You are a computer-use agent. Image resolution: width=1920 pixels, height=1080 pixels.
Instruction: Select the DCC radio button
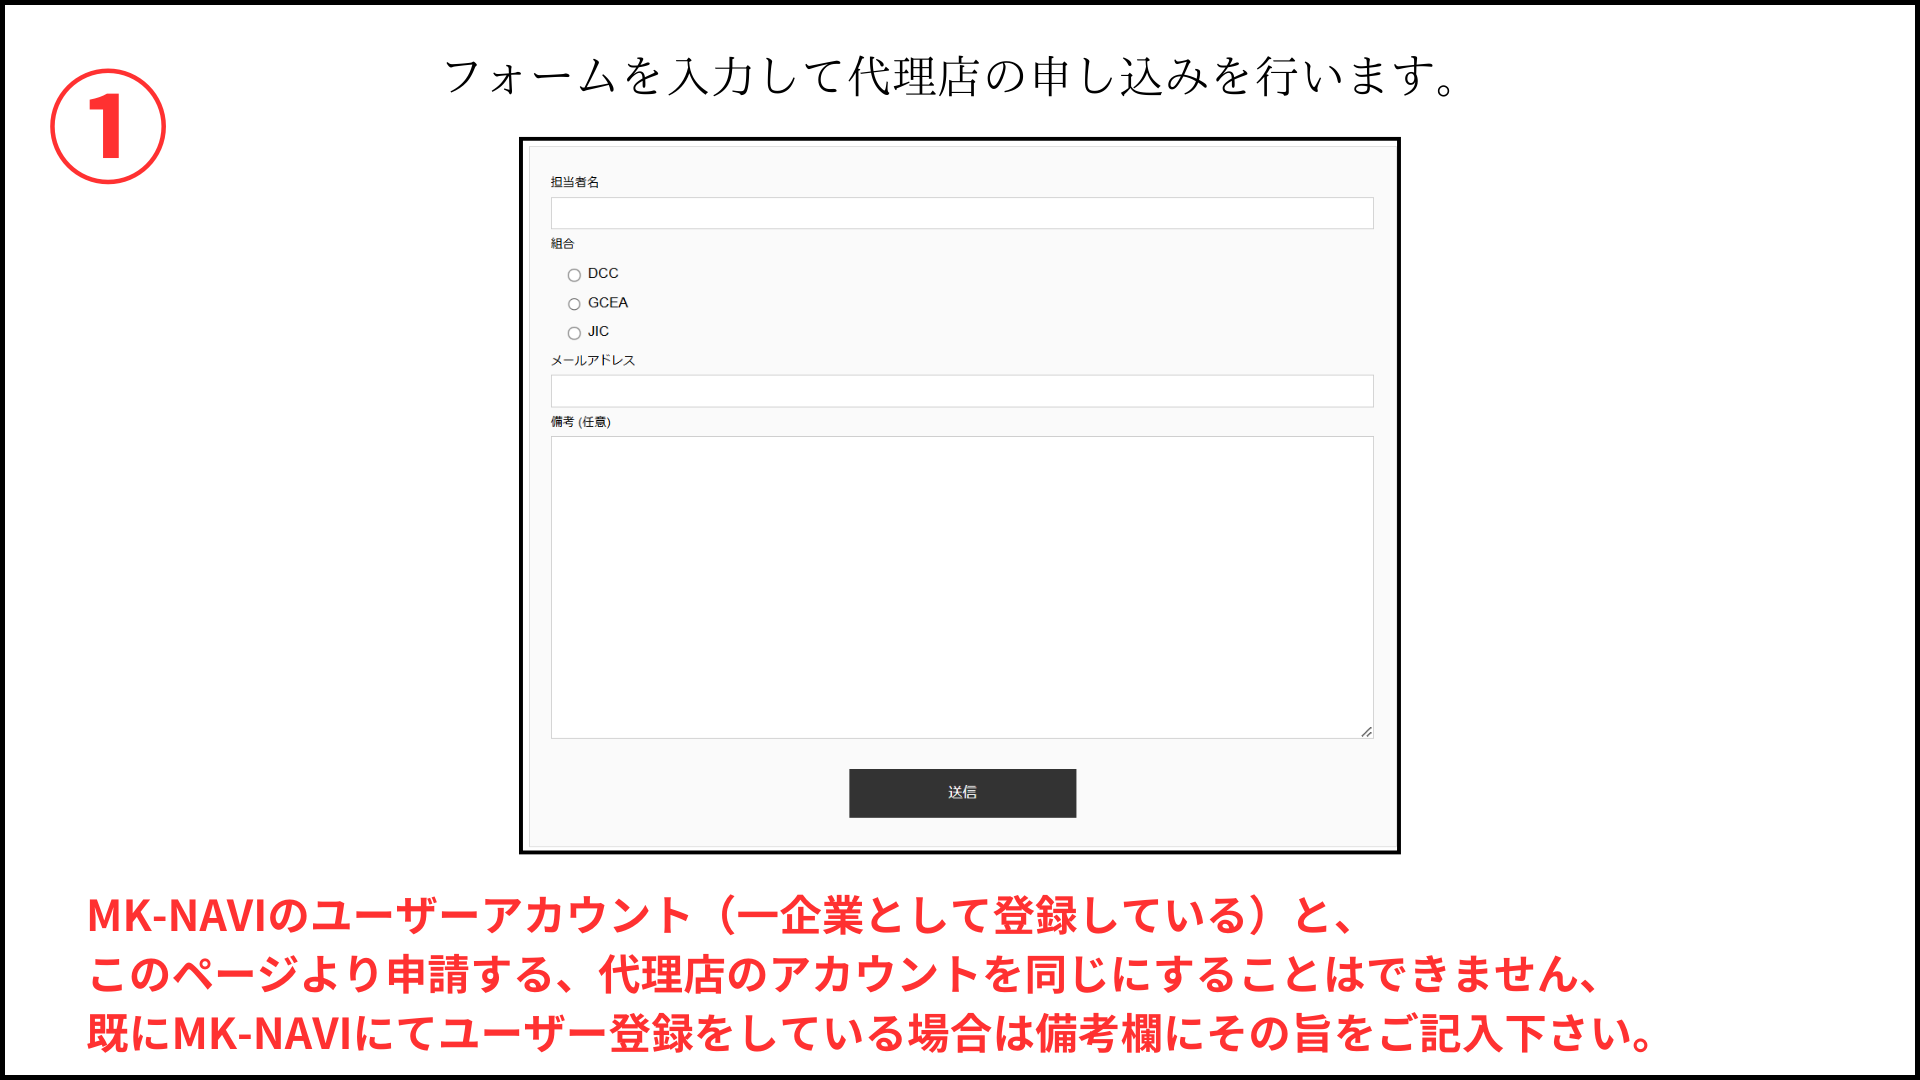[574, 275]
